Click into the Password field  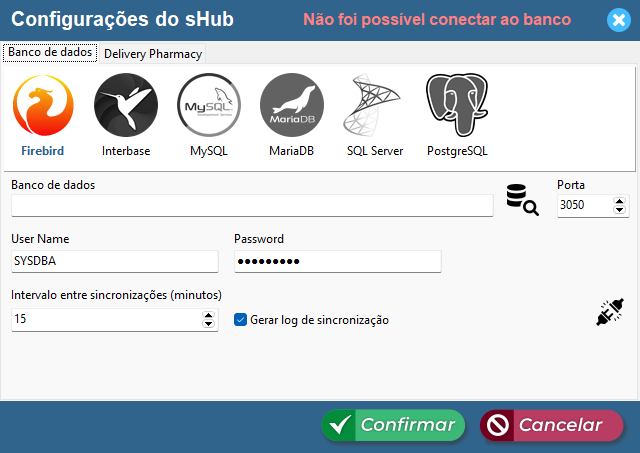[337, 261]
